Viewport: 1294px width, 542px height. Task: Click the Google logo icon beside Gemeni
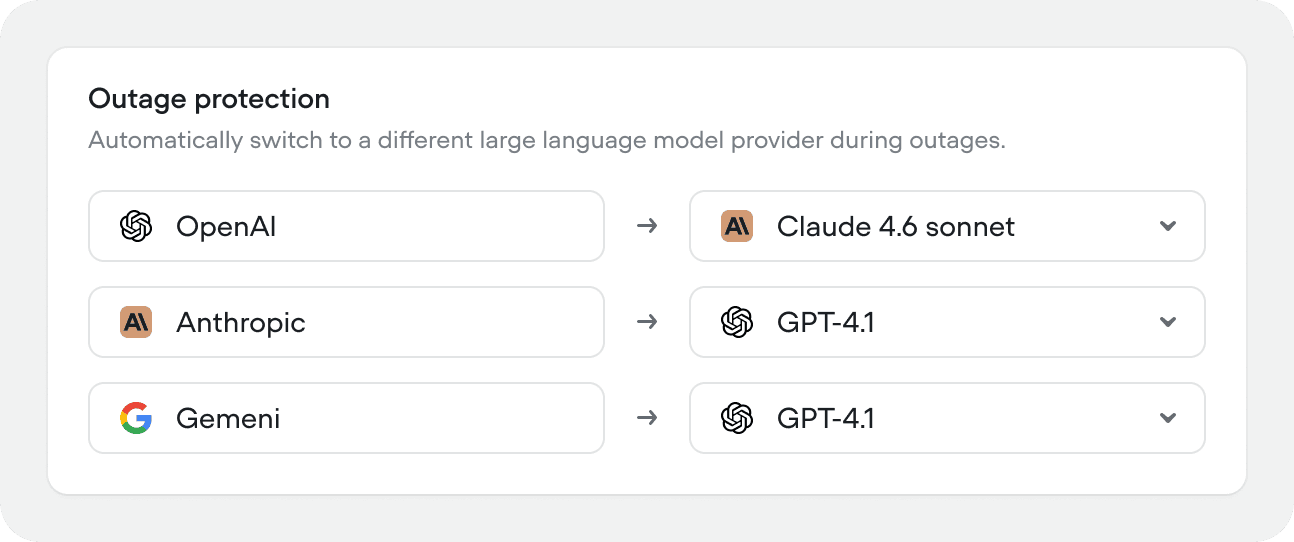(135, 418)
